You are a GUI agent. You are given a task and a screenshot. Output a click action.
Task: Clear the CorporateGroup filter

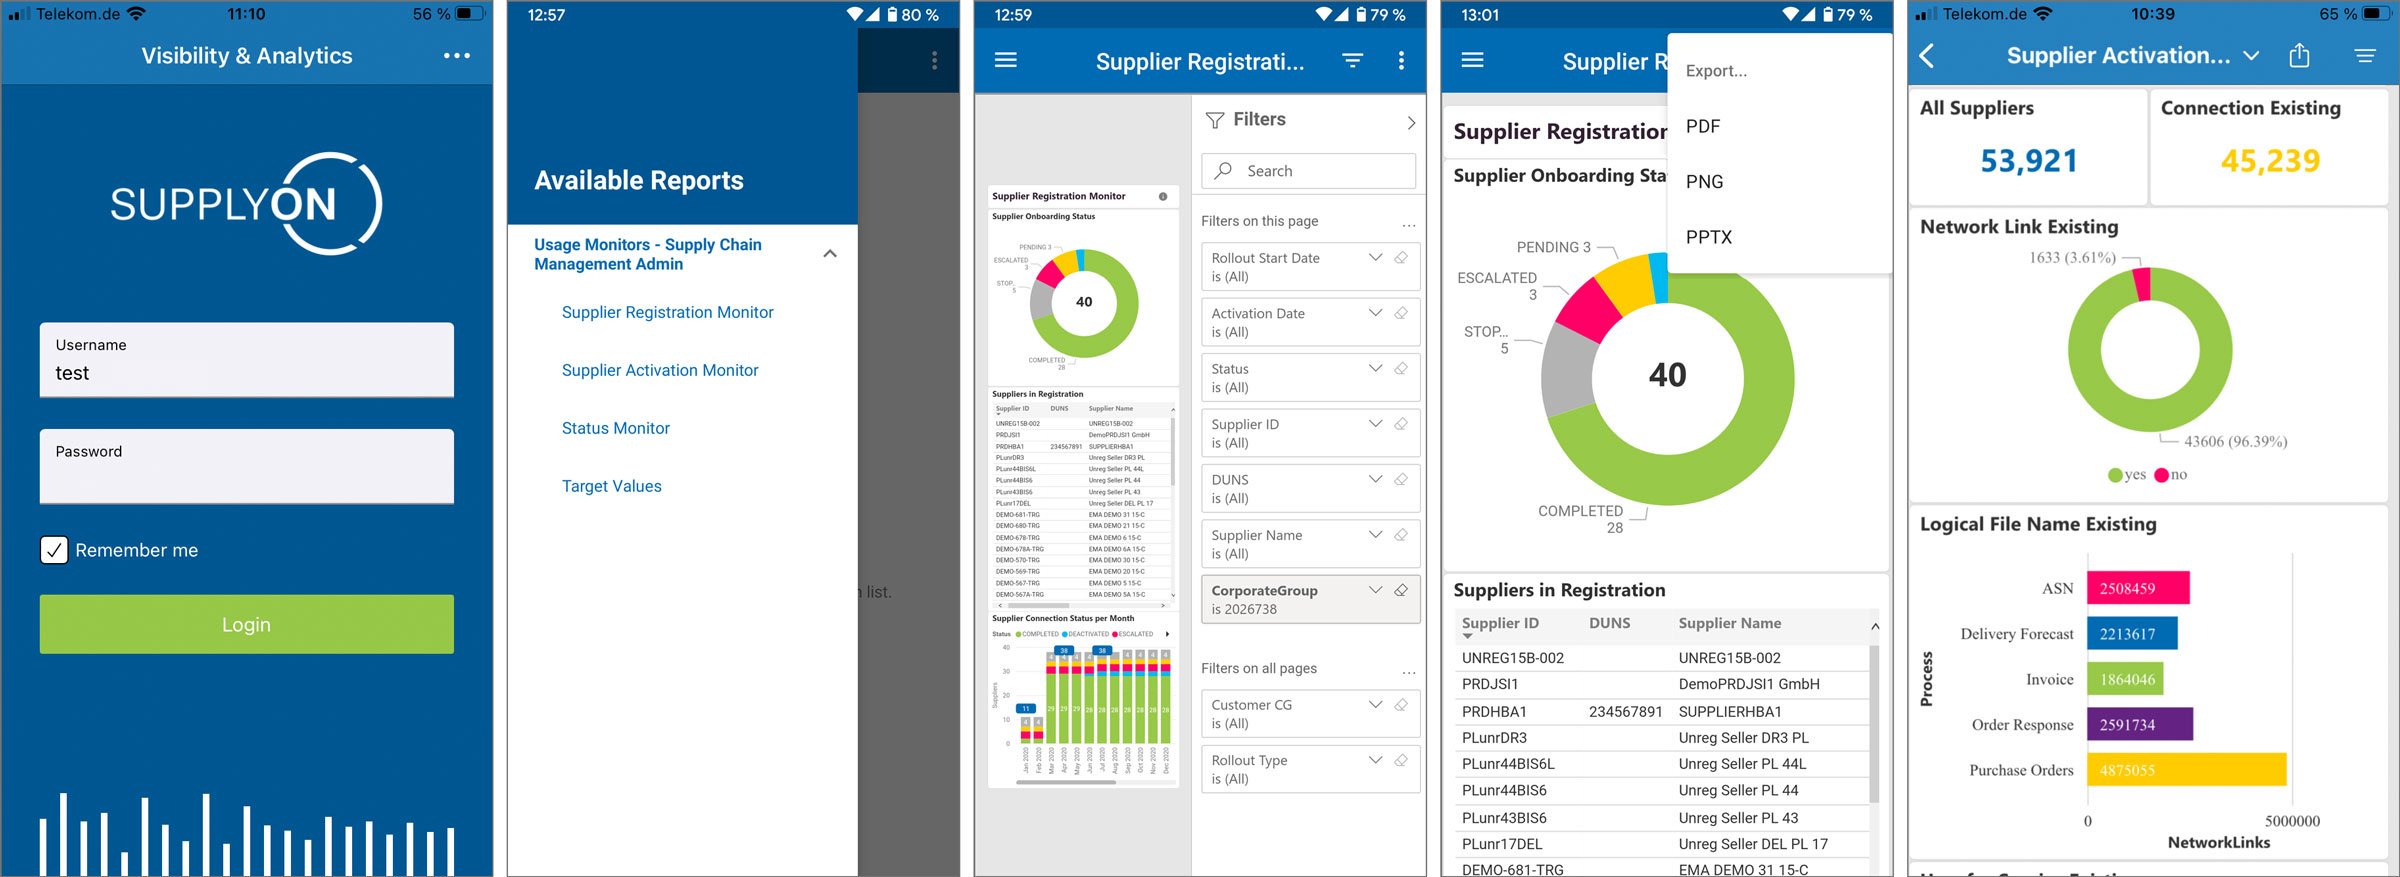pos(1401,590)
